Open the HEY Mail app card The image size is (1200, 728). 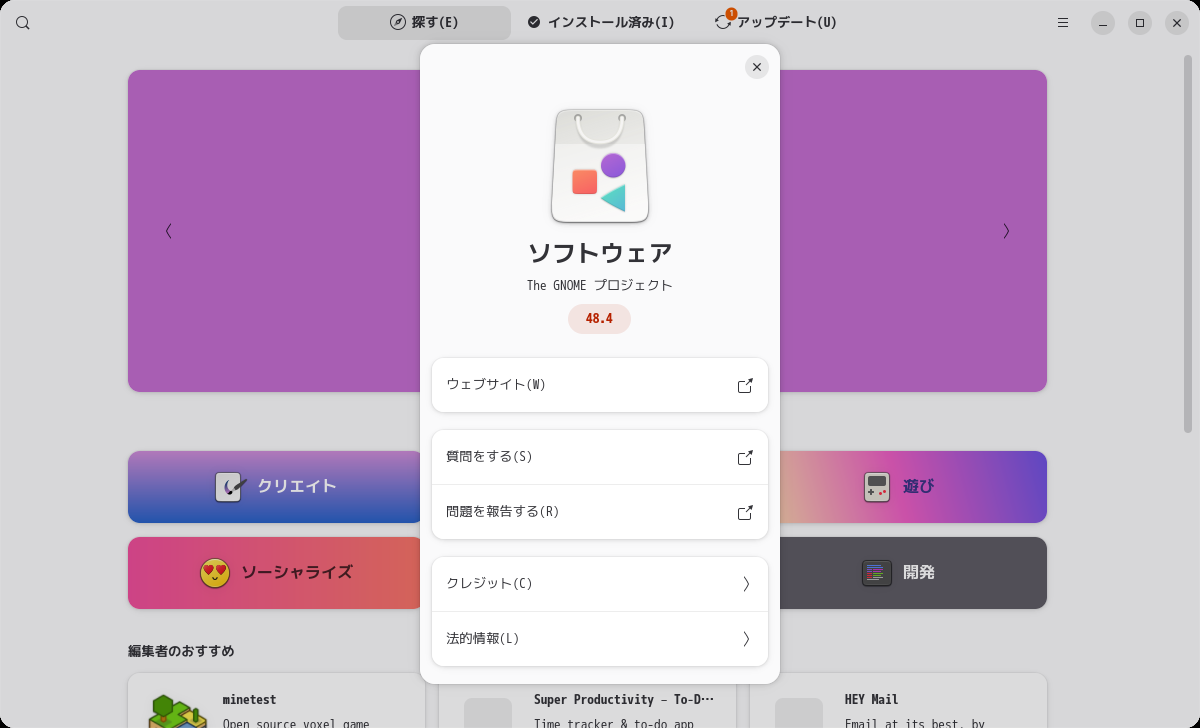point(898,701)
